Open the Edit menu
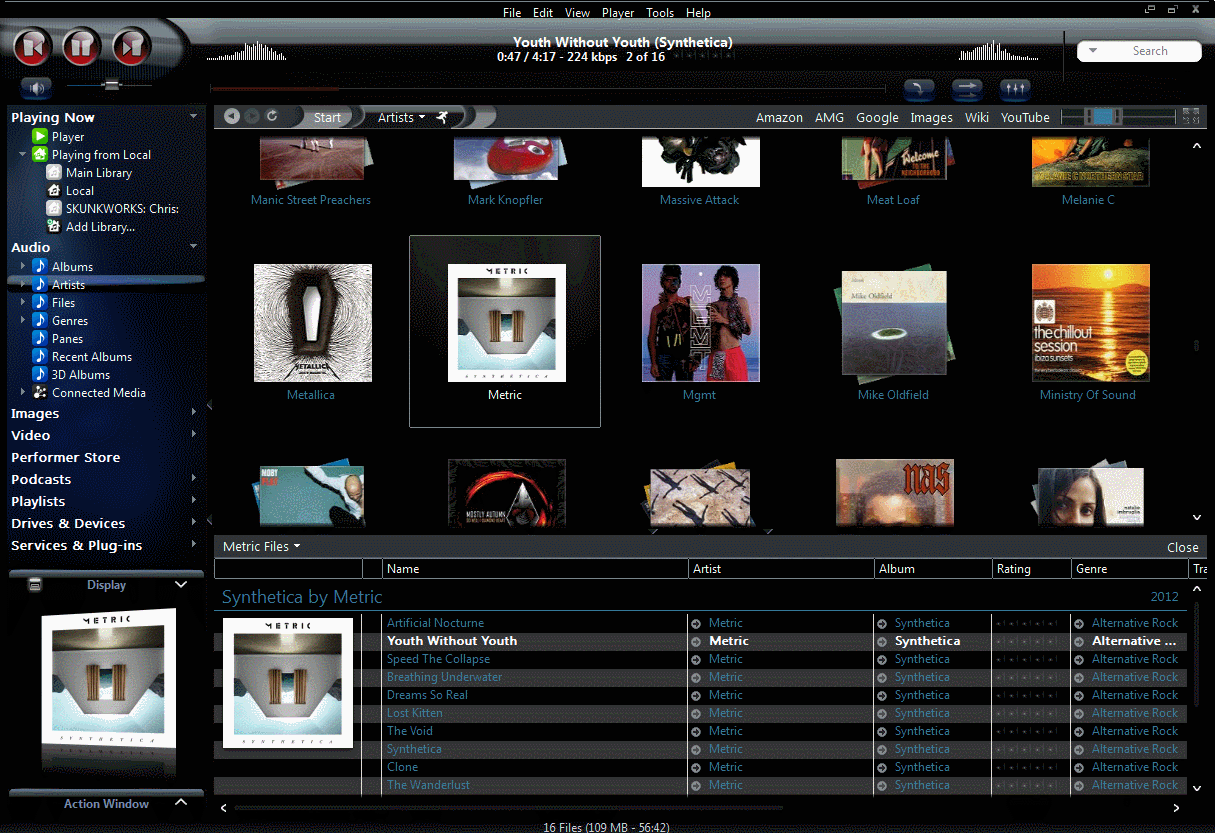 point(543,13)
